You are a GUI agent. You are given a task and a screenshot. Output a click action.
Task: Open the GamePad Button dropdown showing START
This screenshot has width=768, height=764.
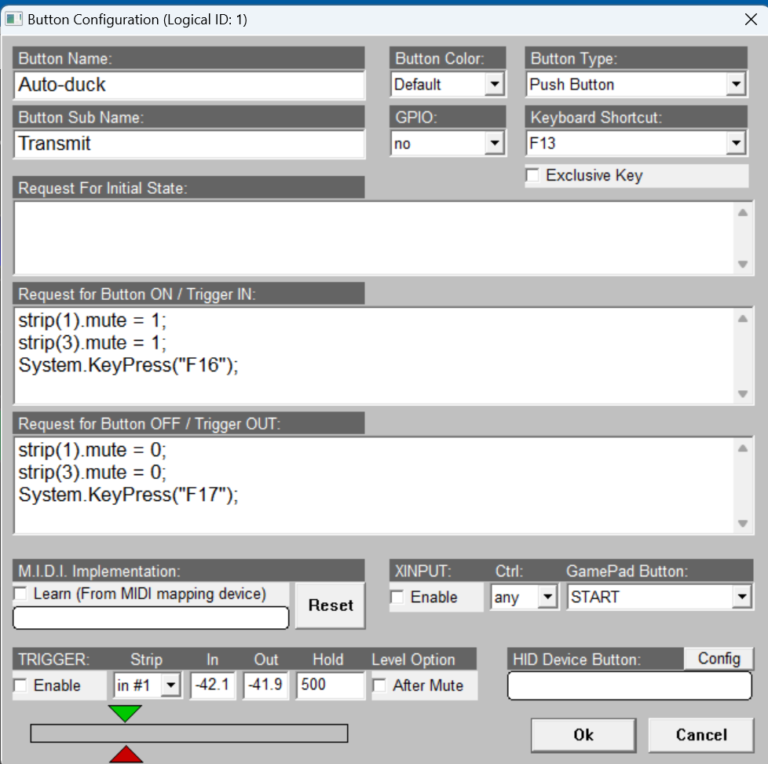[742, 597]
